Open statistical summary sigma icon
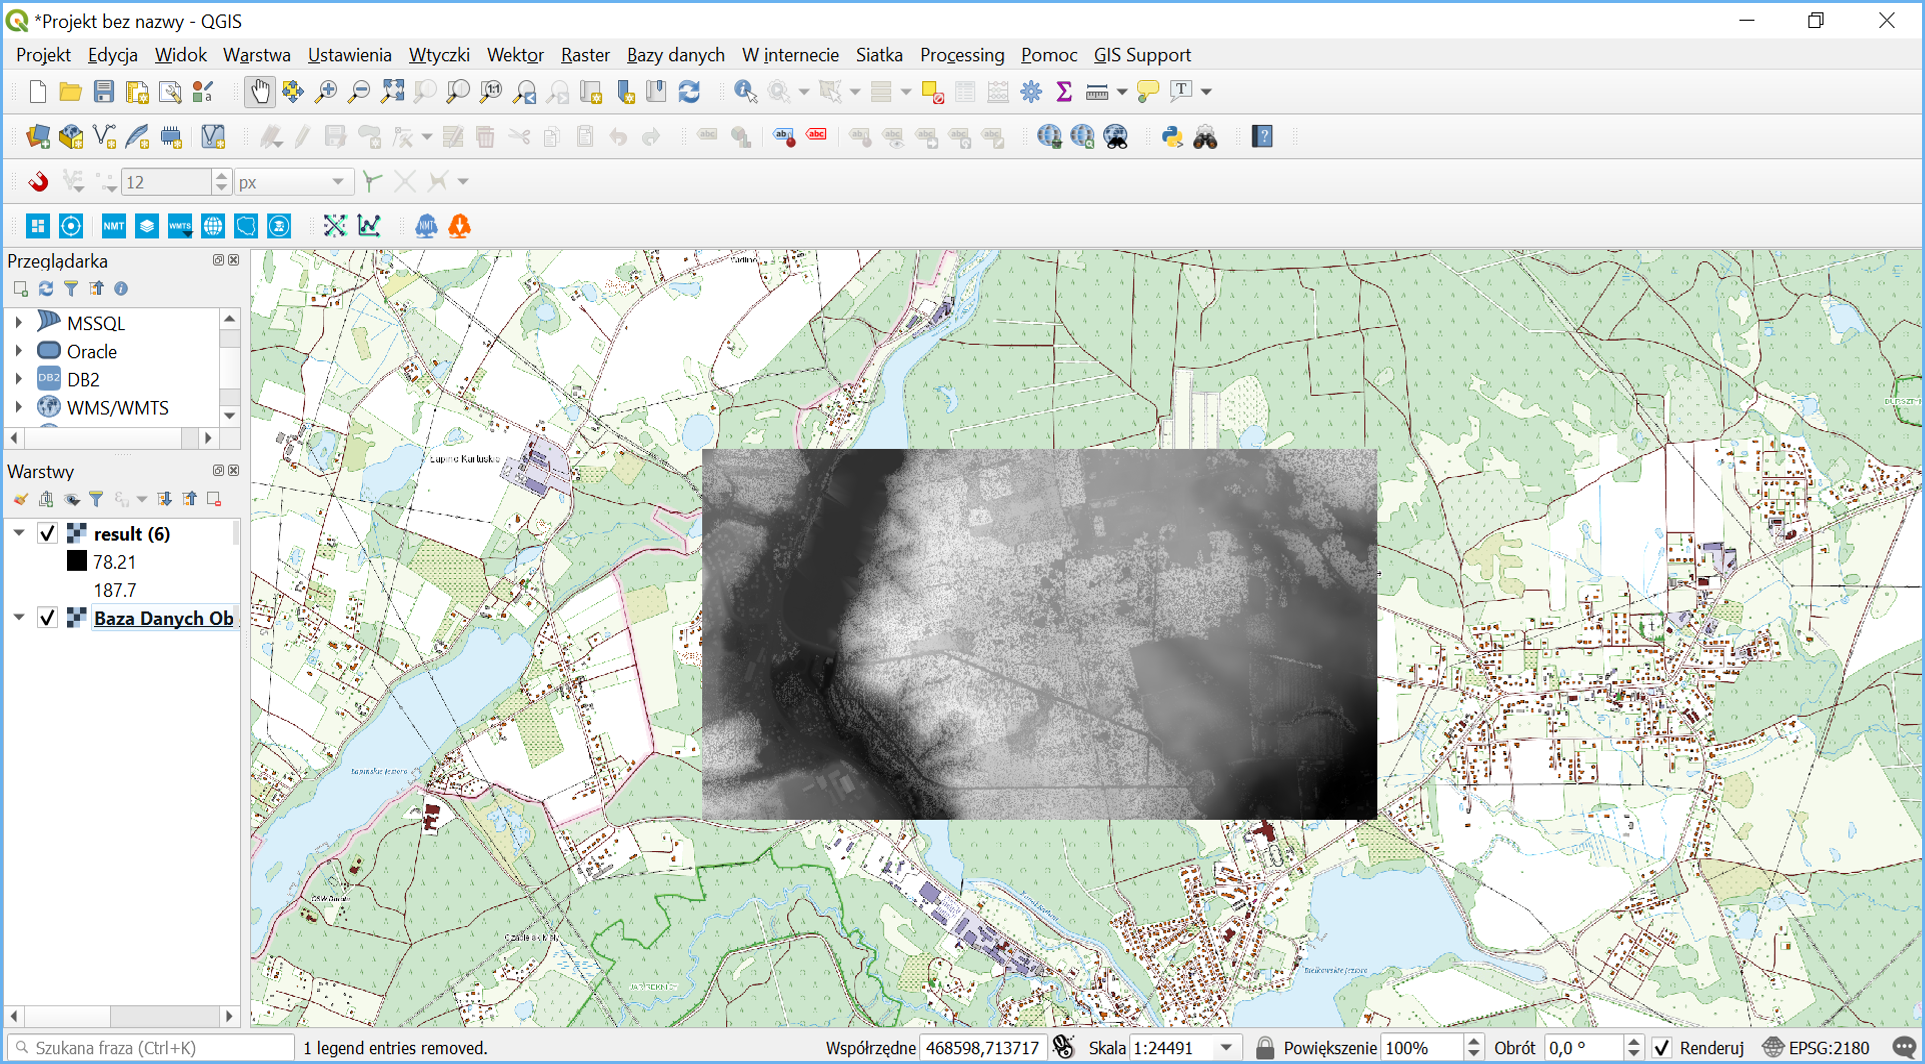Viewport: 1925px width, 1064px height. point(1064,92)
